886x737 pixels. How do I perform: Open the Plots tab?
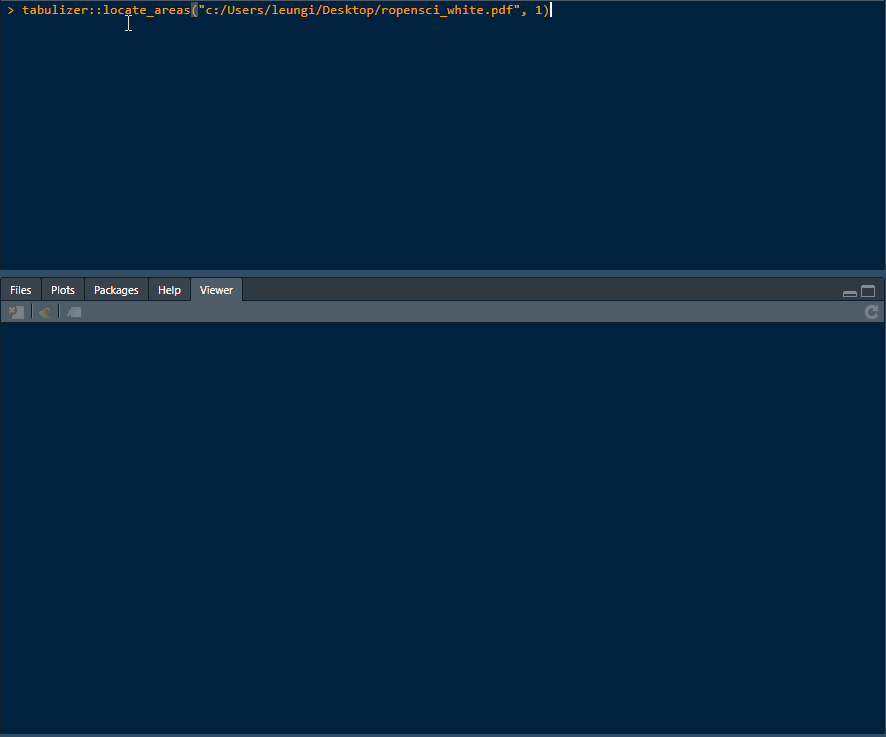coord(63,290)
